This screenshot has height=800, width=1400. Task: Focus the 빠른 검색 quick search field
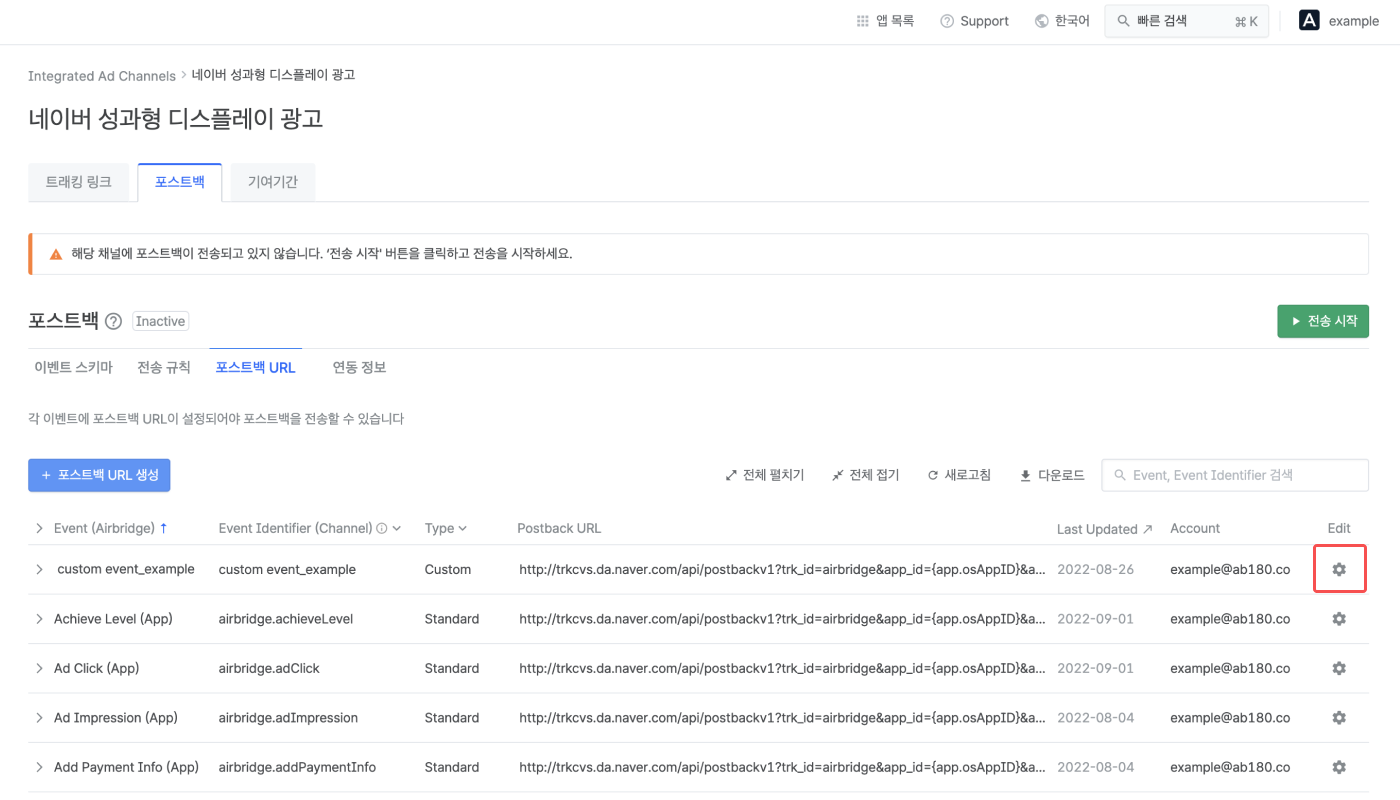click(1186, 21)
